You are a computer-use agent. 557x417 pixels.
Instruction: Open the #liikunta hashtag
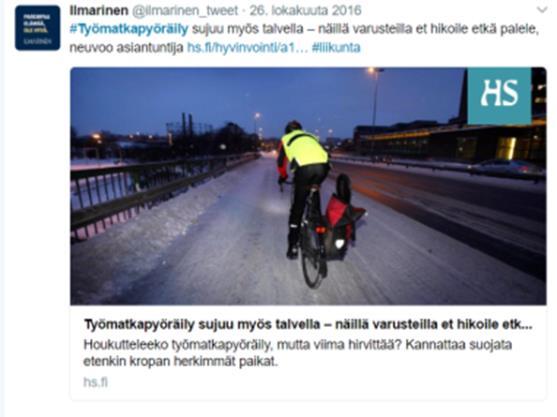[336, 47]
